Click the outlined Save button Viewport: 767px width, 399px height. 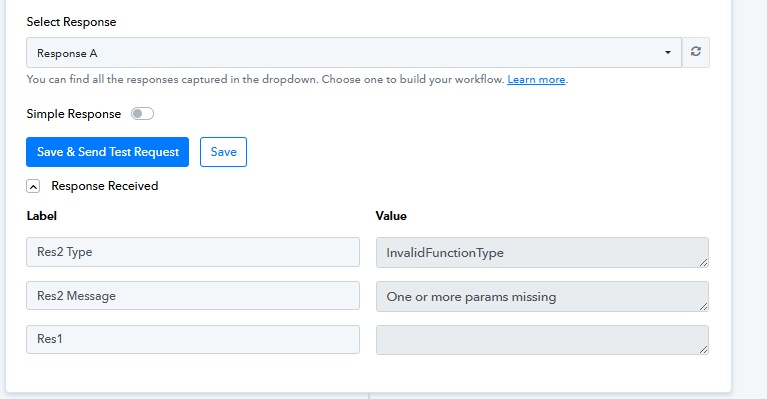tap(224, 152)
